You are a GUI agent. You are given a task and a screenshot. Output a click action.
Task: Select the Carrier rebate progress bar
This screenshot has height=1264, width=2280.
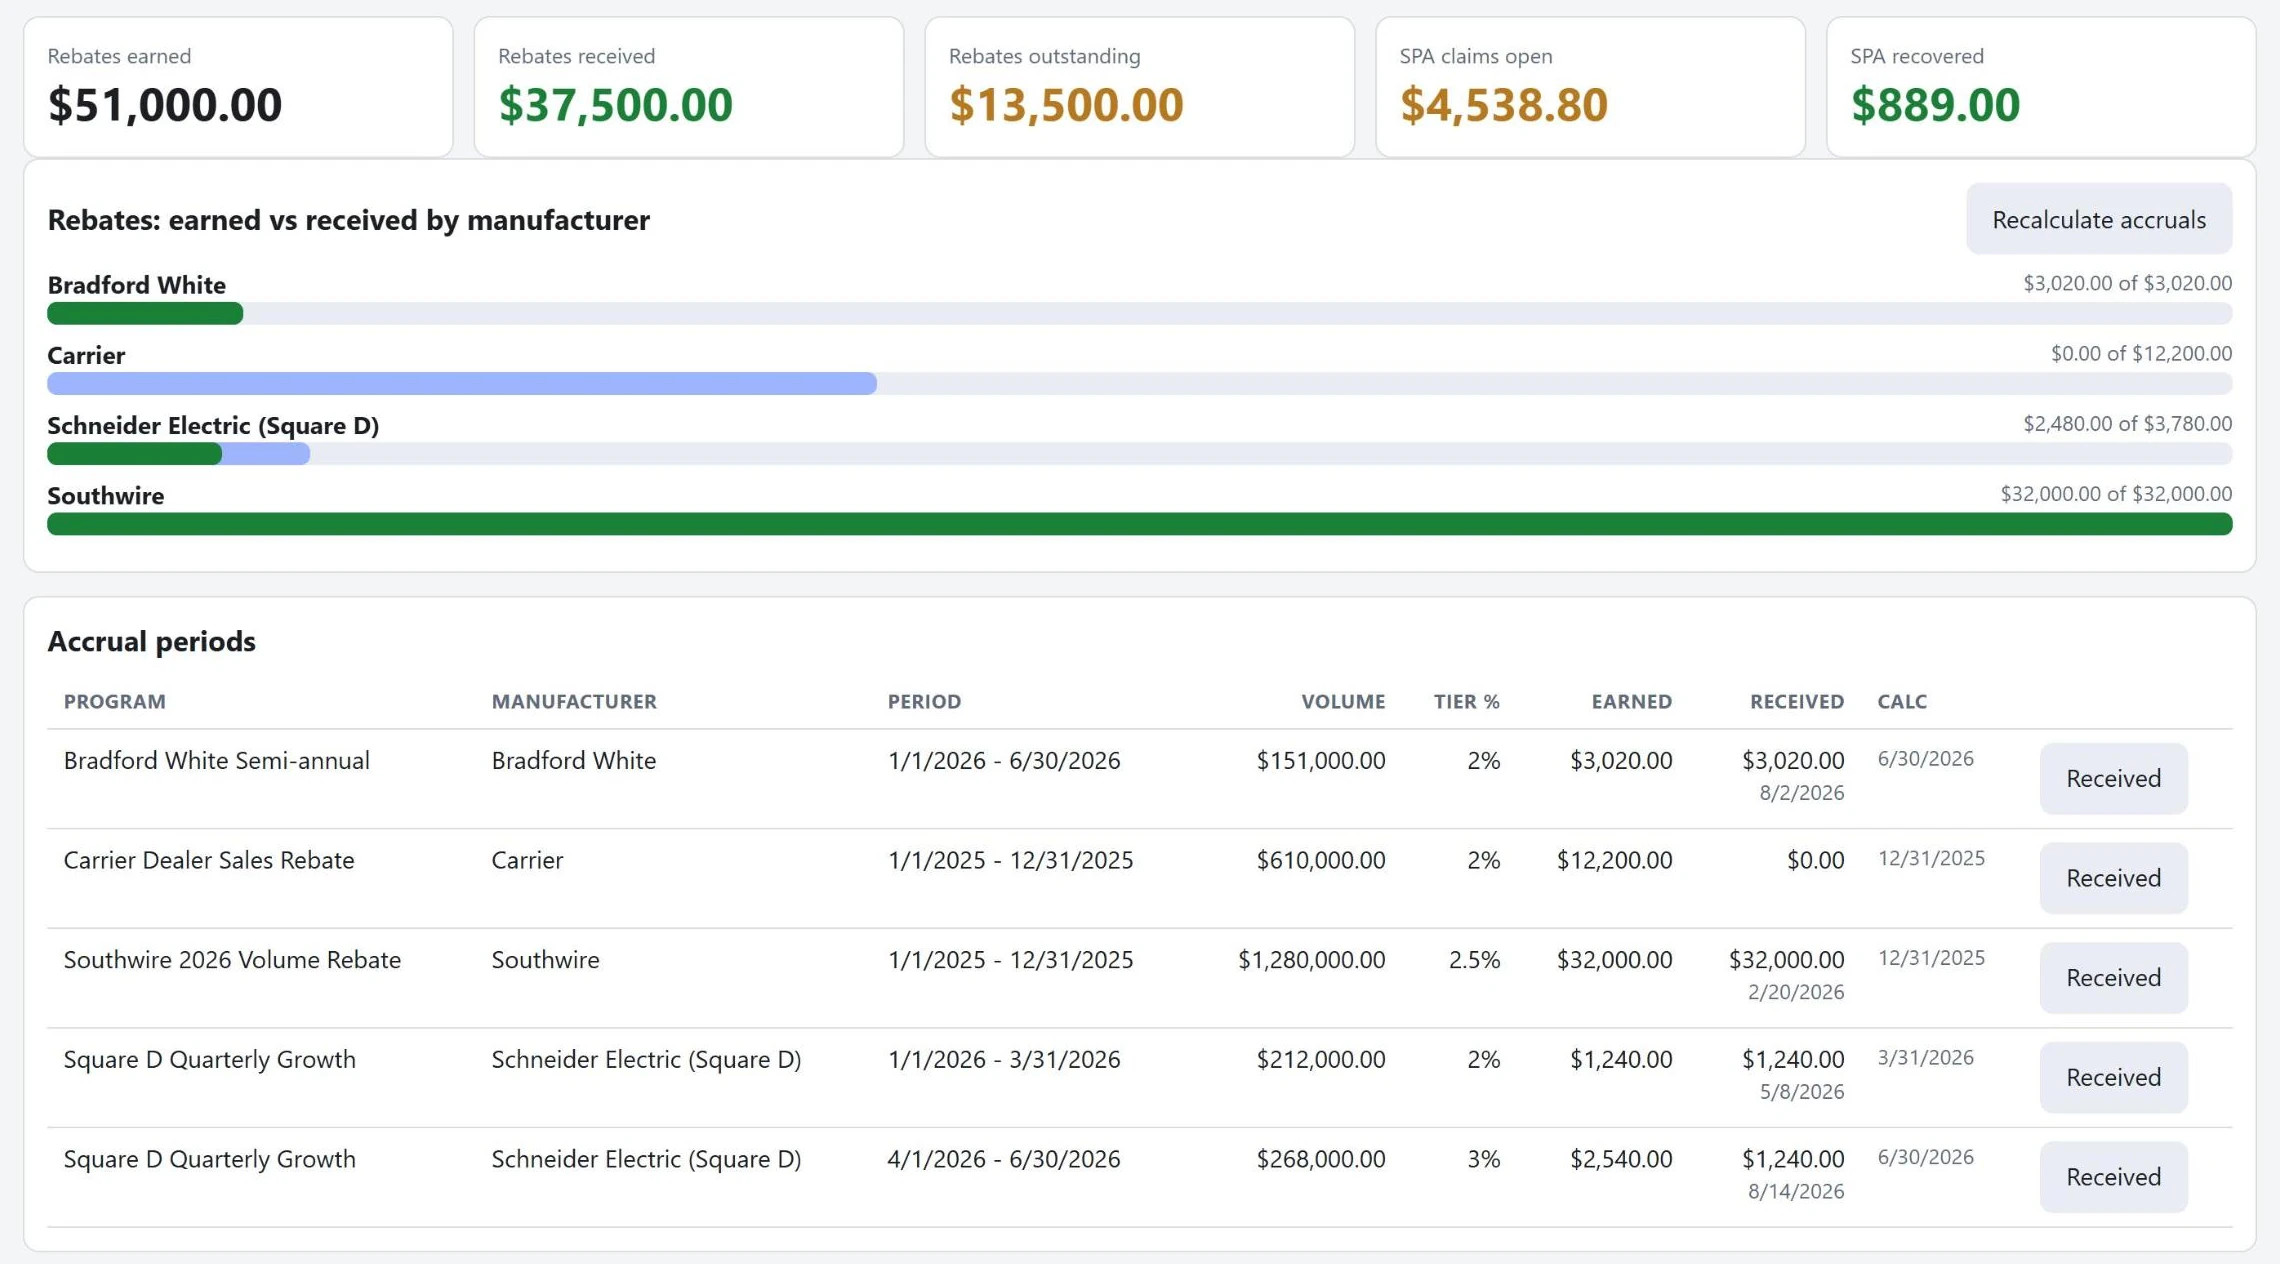pos(1139,384)
